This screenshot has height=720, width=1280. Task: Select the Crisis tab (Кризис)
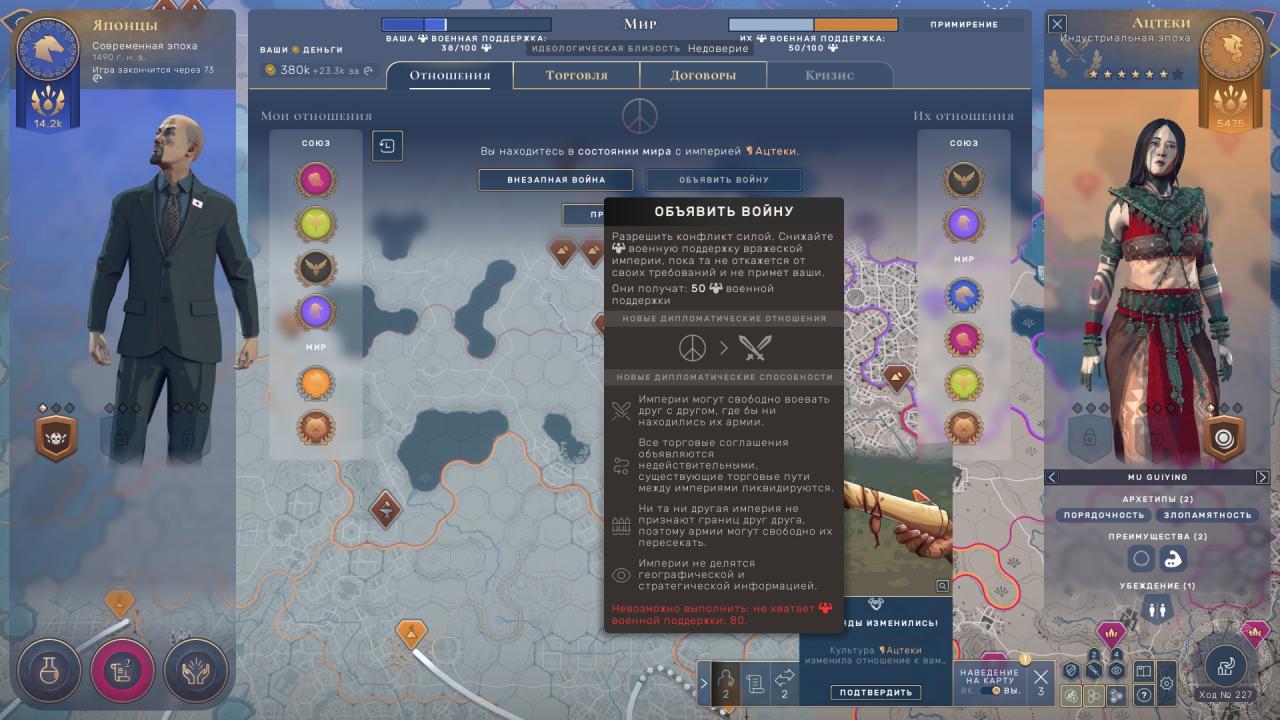(x=829, y=76)
